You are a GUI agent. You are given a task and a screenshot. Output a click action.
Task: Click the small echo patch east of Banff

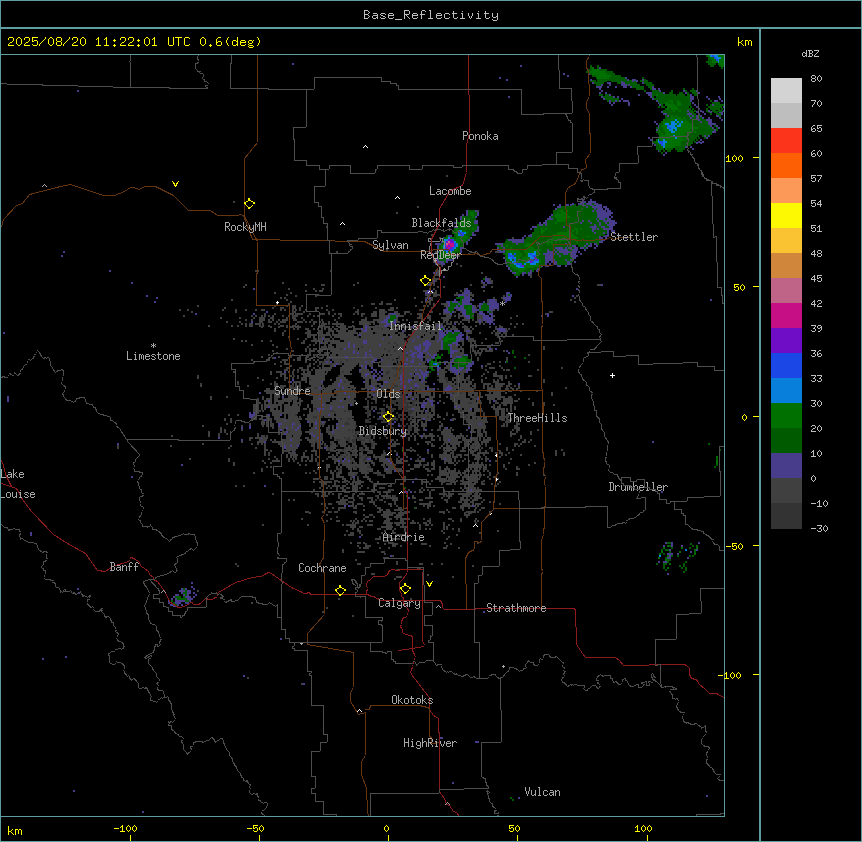click(x=183, y=596)
